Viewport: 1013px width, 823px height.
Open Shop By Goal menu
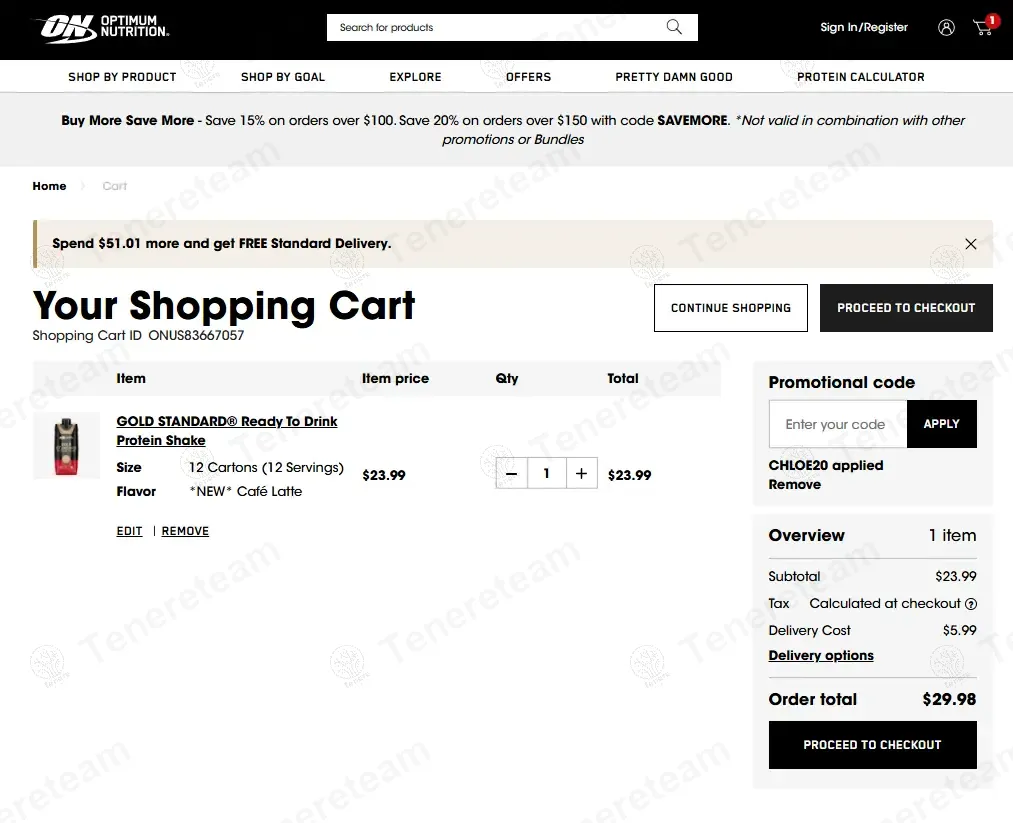point(283,77)
